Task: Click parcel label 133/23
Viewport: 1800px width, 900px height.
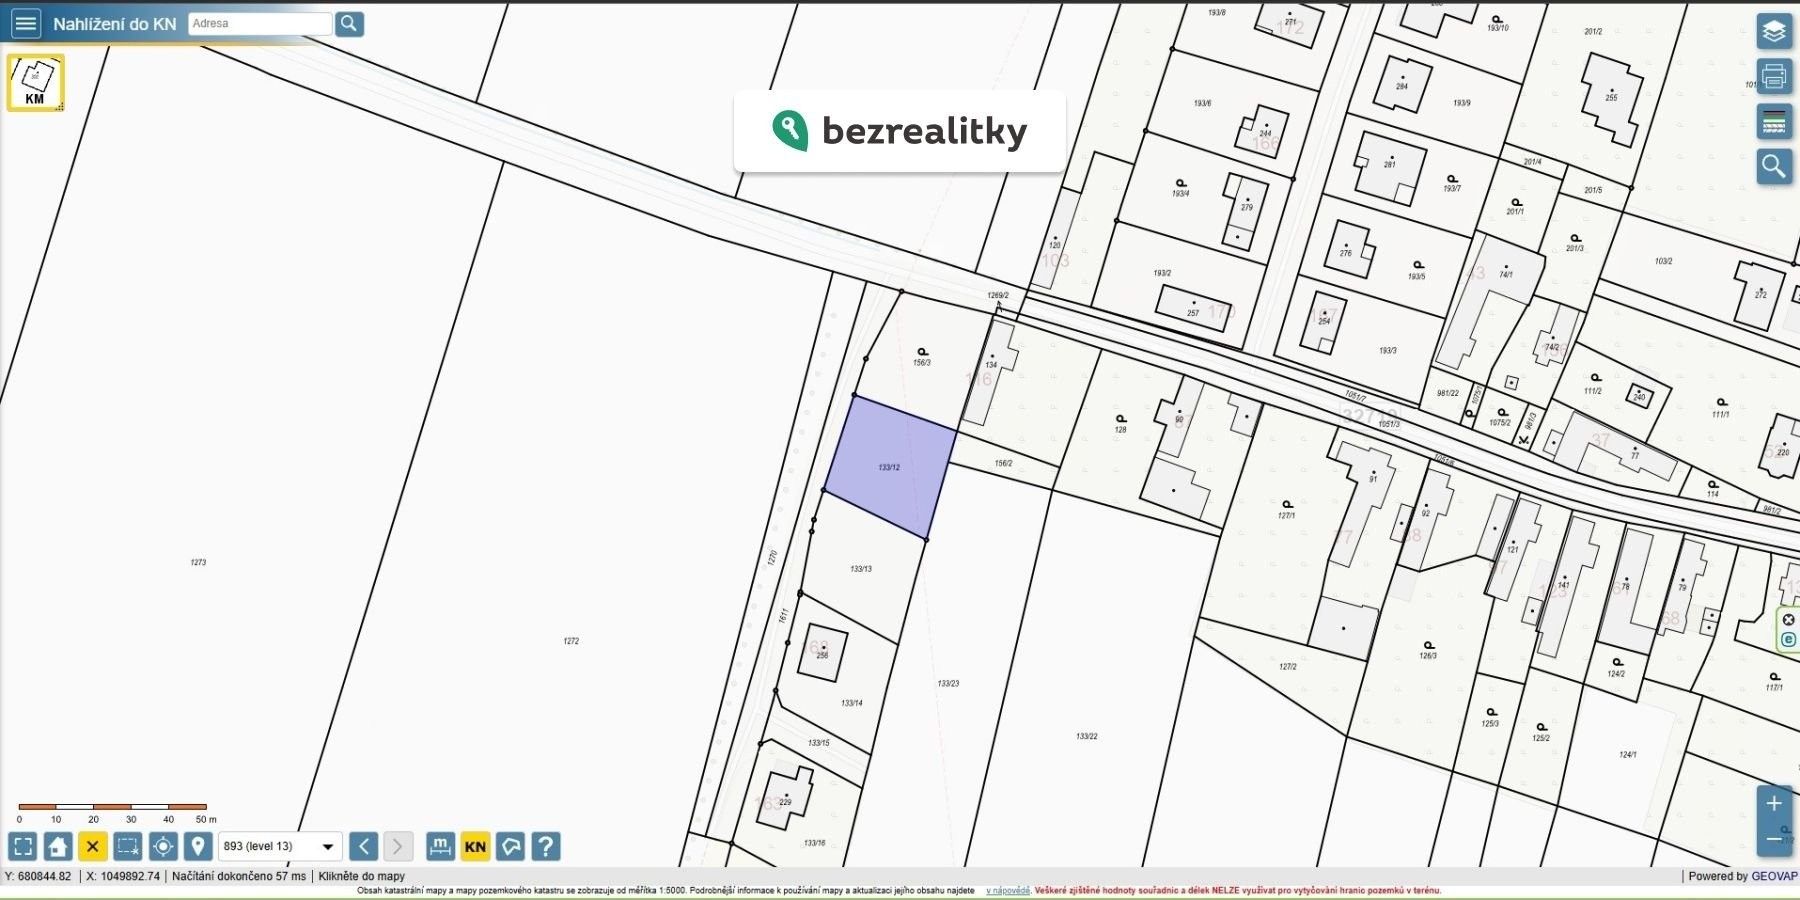Action: (948, 684)
